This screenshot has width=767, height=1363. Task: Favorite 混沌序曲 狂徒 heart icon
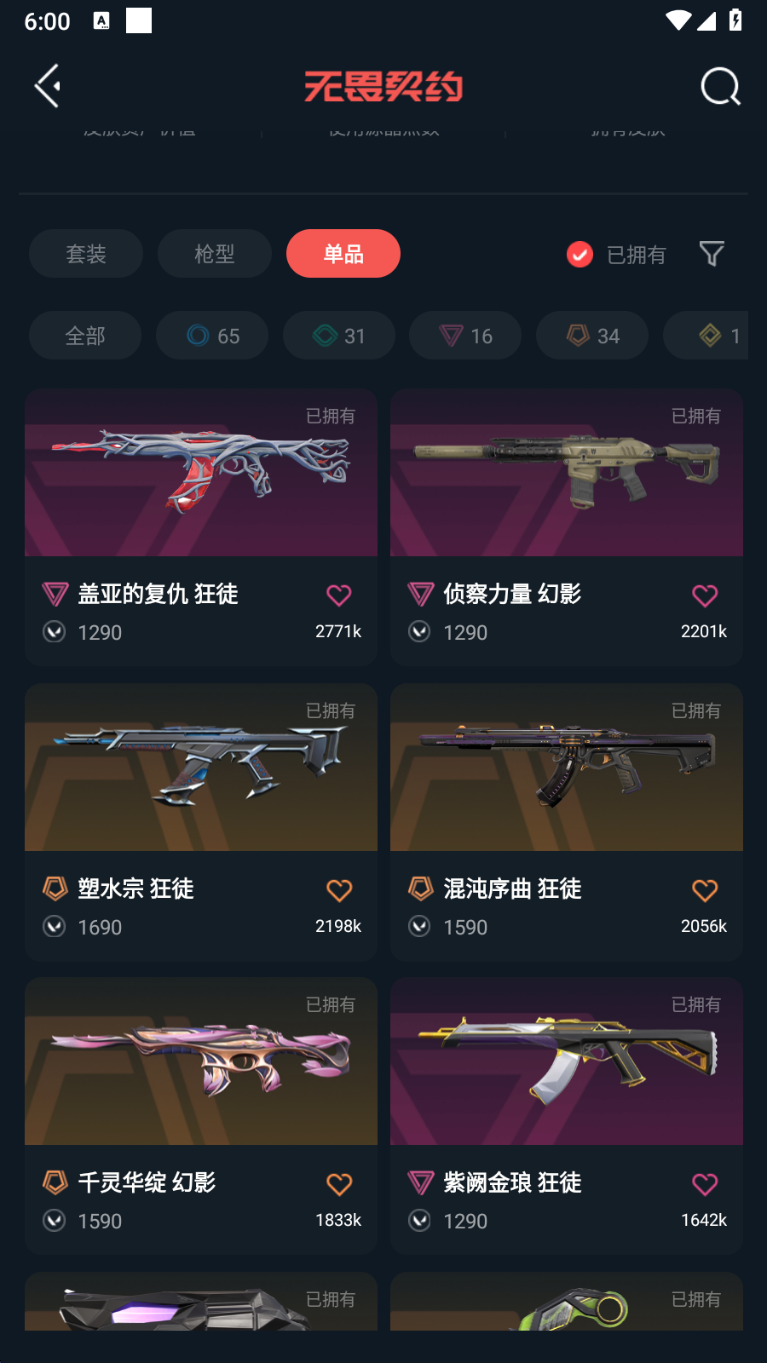pyautogui.click(x=705, y=890)
